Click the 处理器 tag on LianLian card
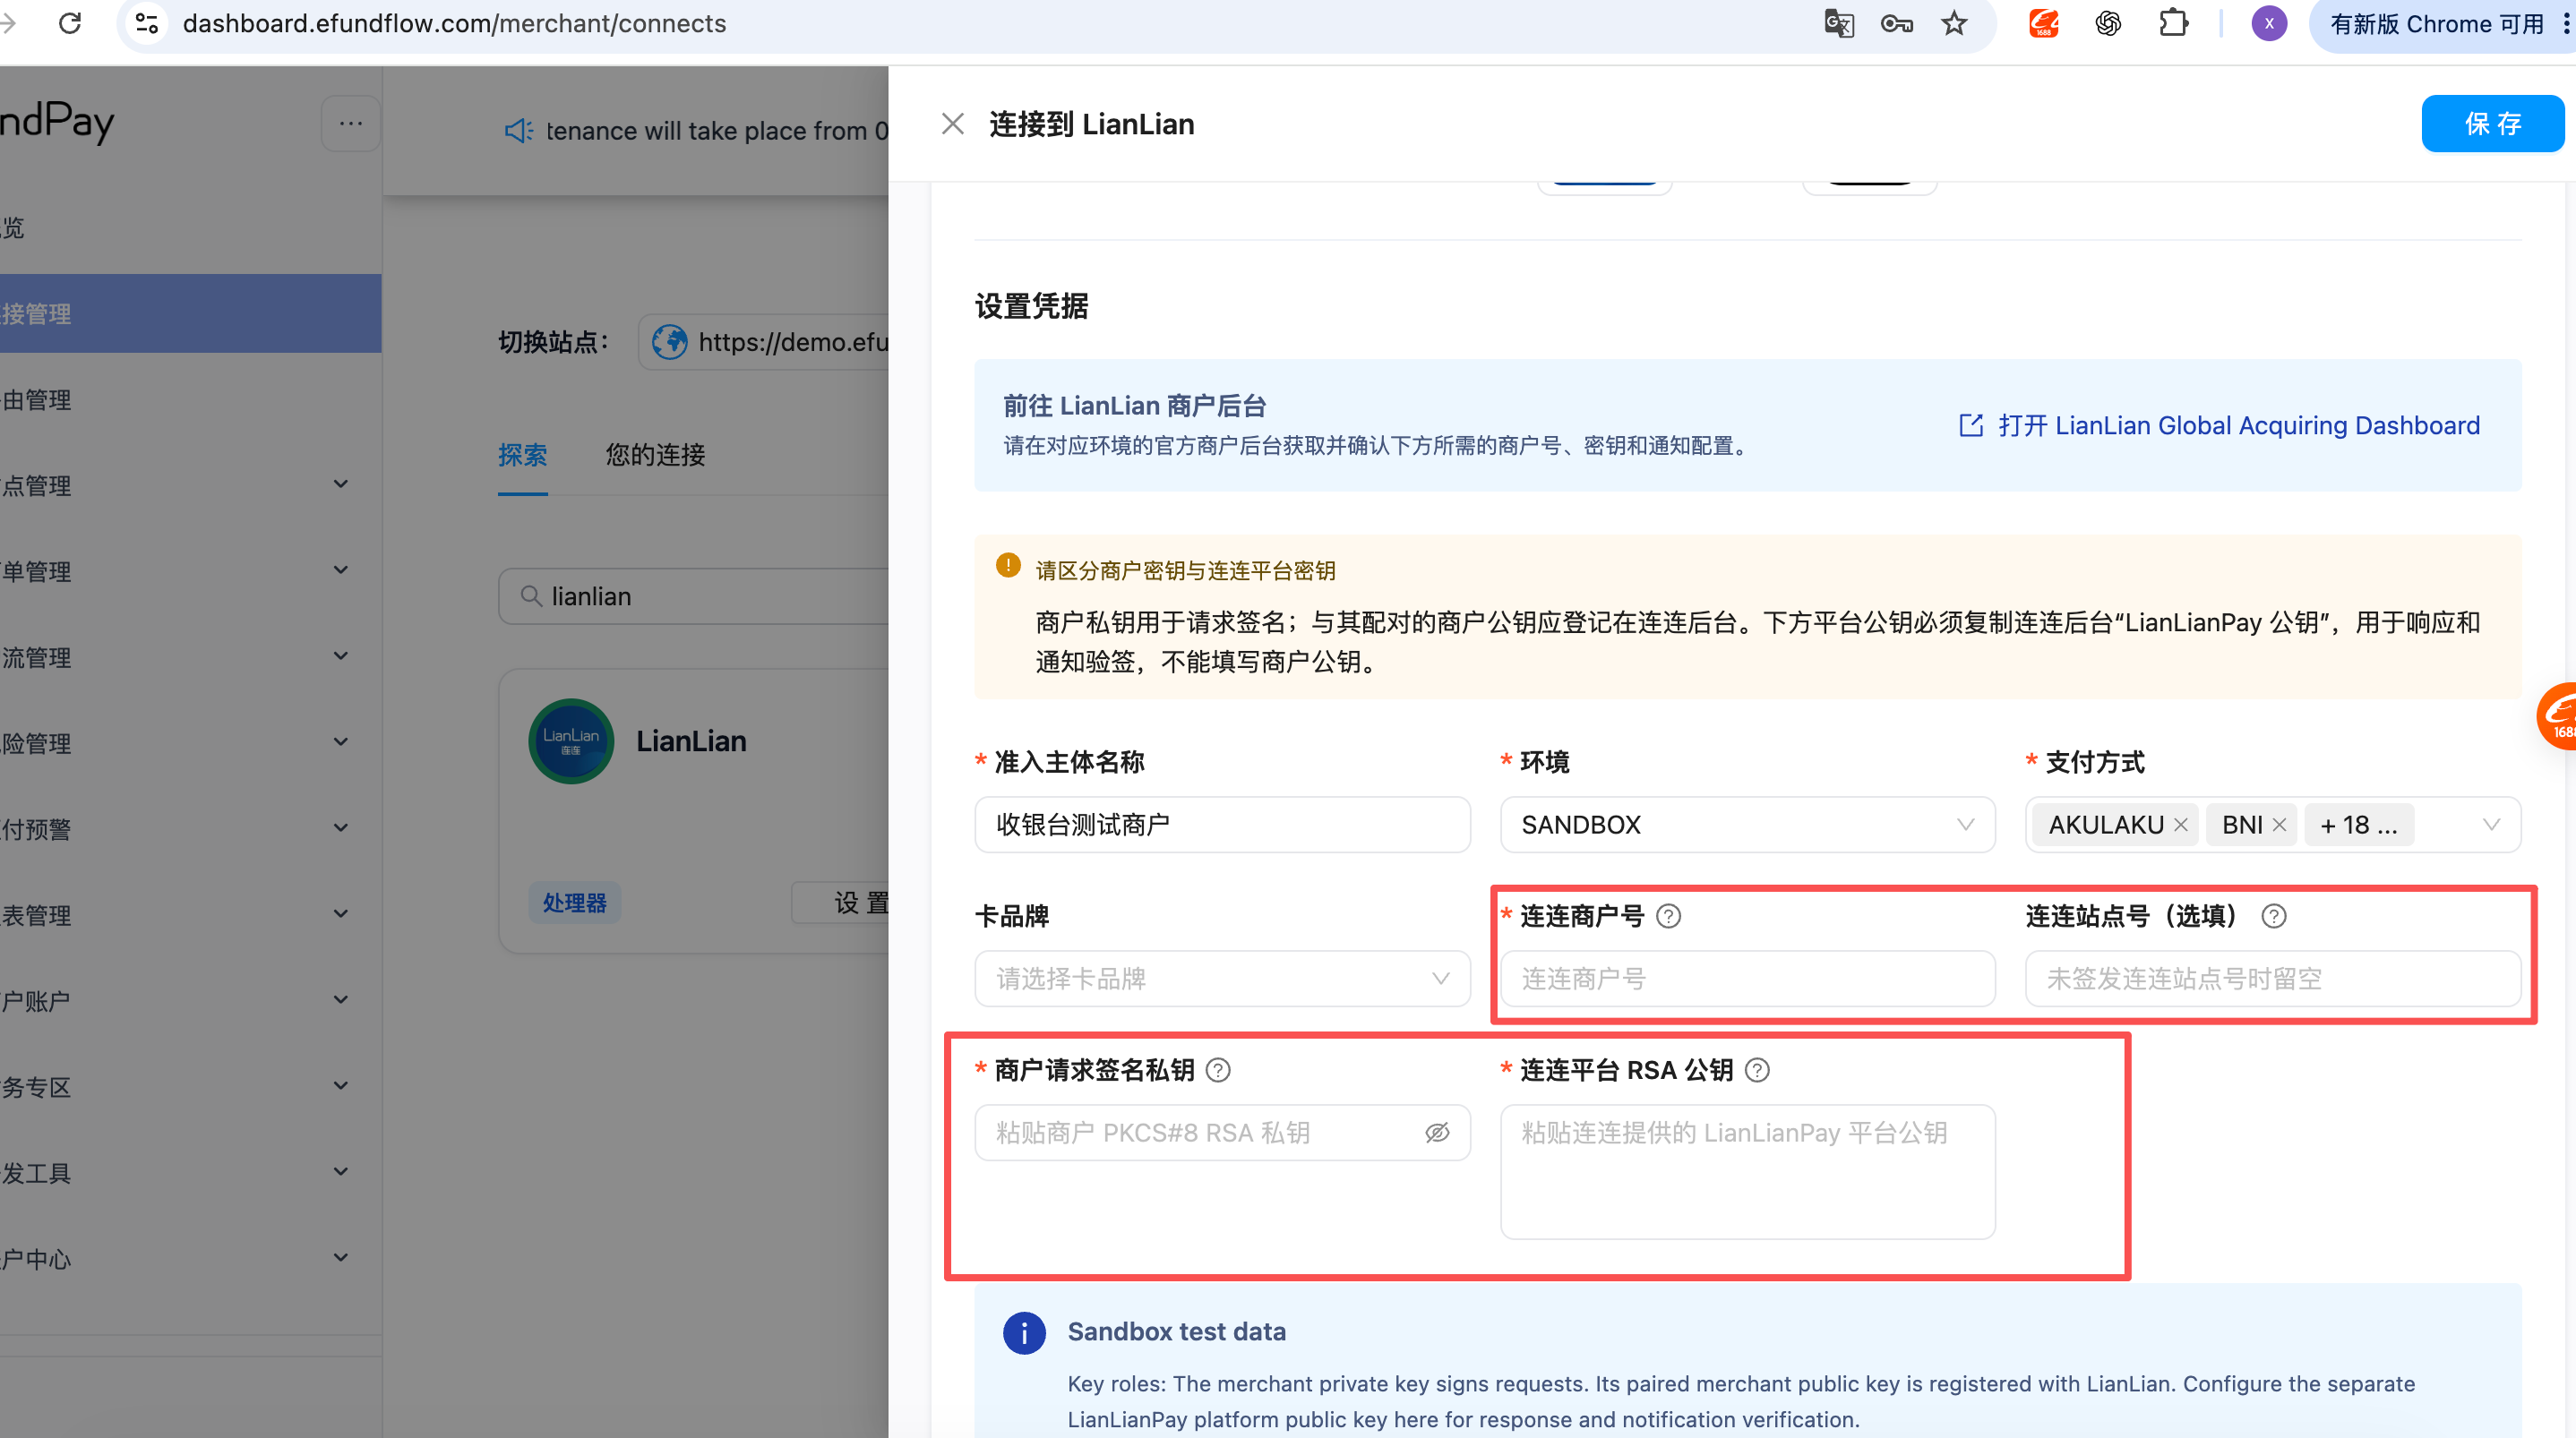The image size is (2576, 1438). pos(574,903)
